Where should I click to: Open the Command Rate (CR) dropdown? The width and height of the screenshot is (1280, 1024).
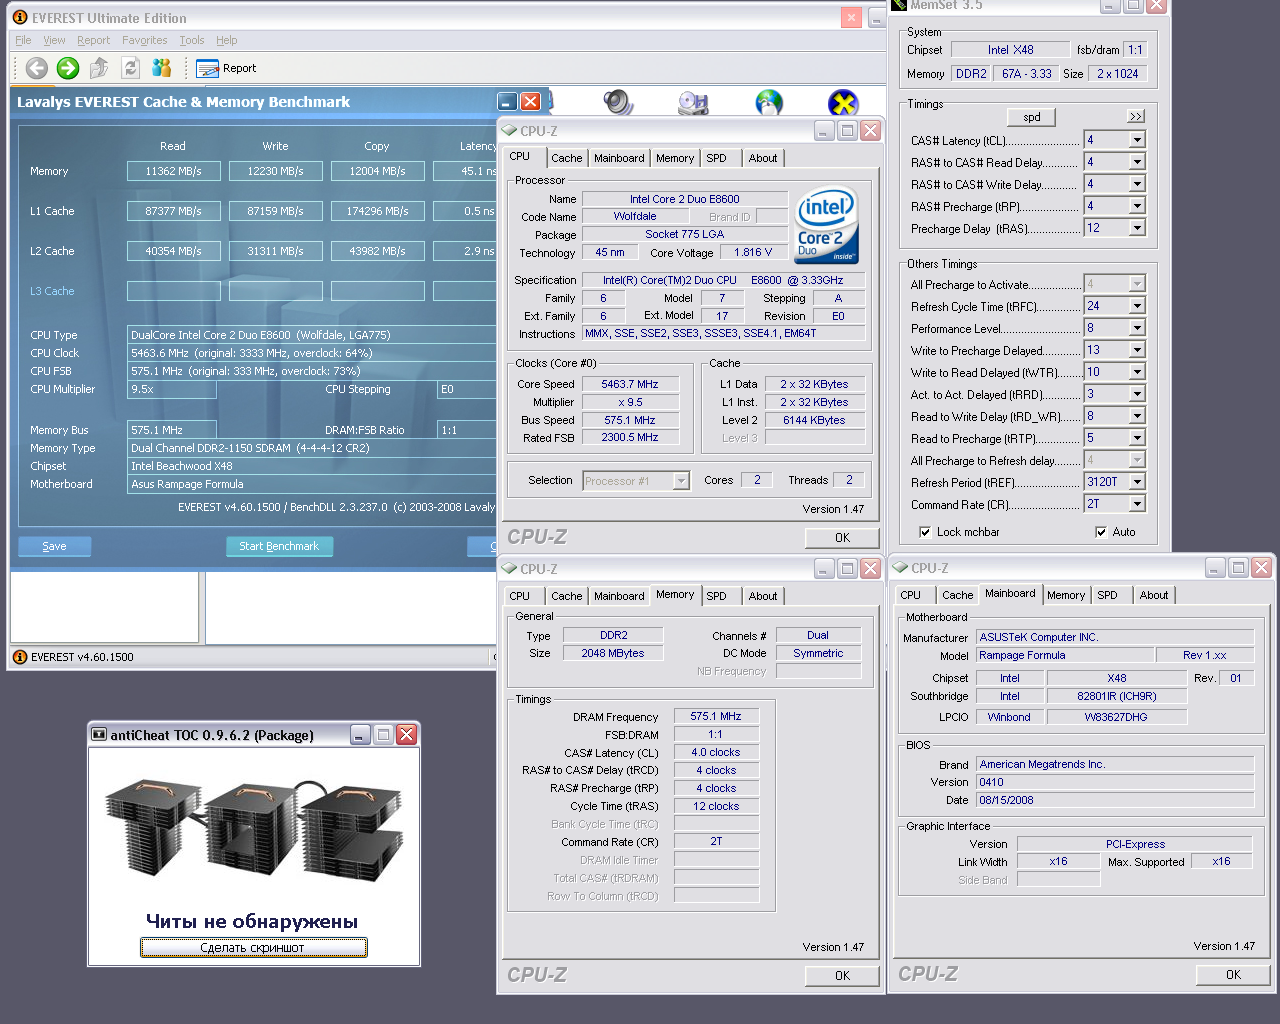pos(1137,504)
